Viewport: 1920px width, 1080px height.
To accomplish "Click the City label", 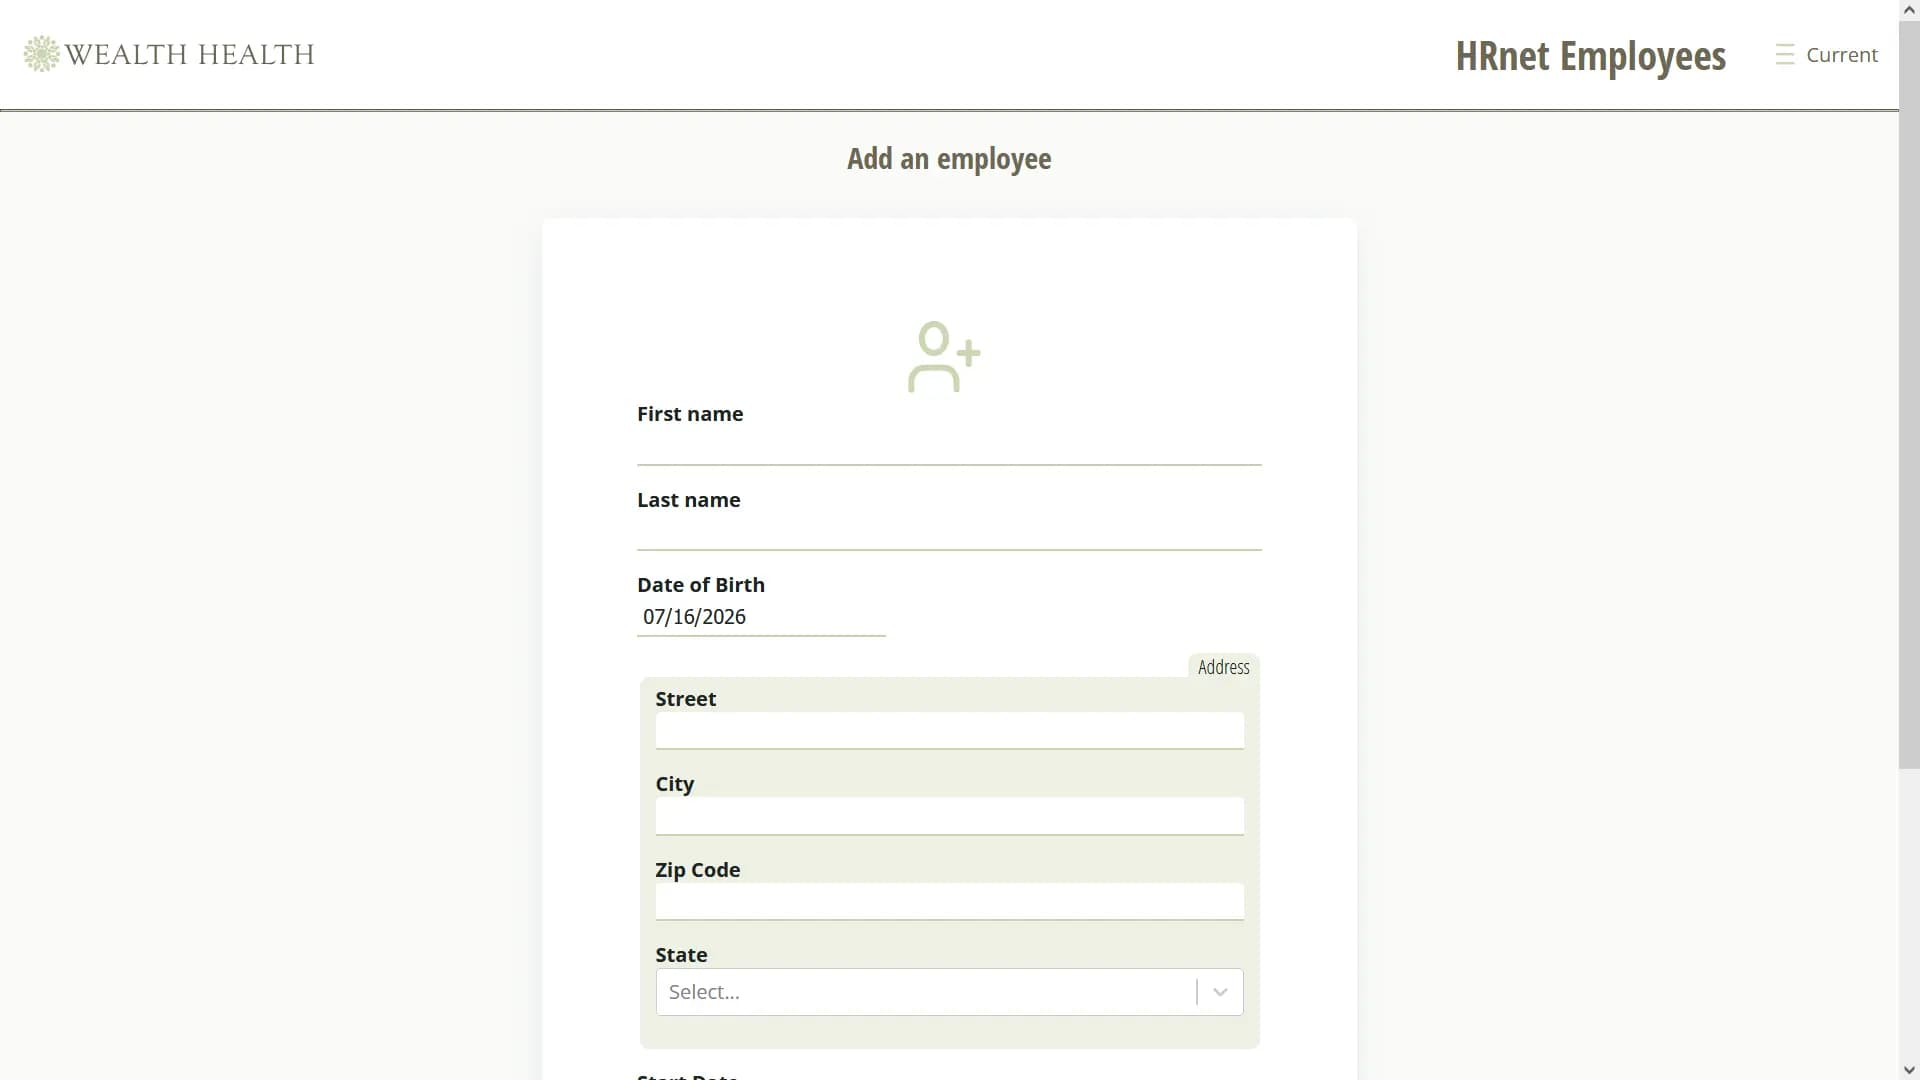I will pyautogui.click(x=675, y=784).
